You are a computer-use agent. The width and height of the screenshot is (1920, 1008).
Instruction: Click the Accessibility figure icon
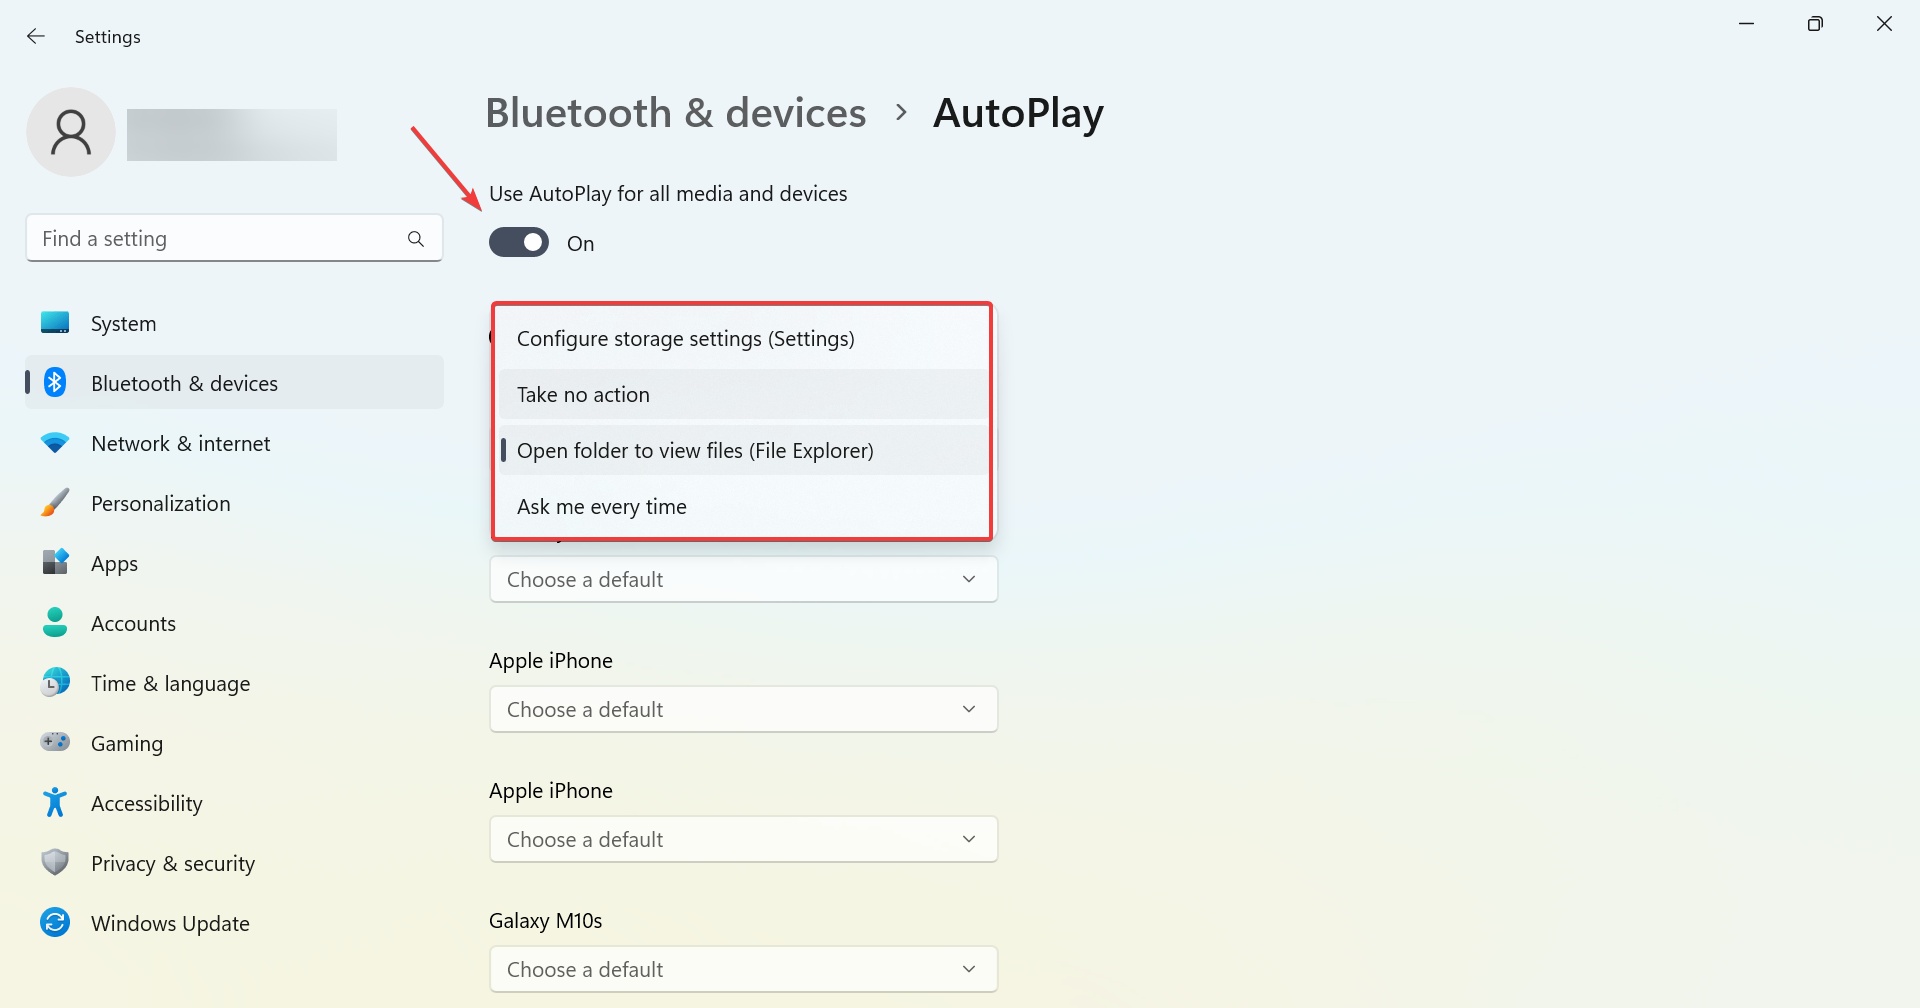pos(55,802)
